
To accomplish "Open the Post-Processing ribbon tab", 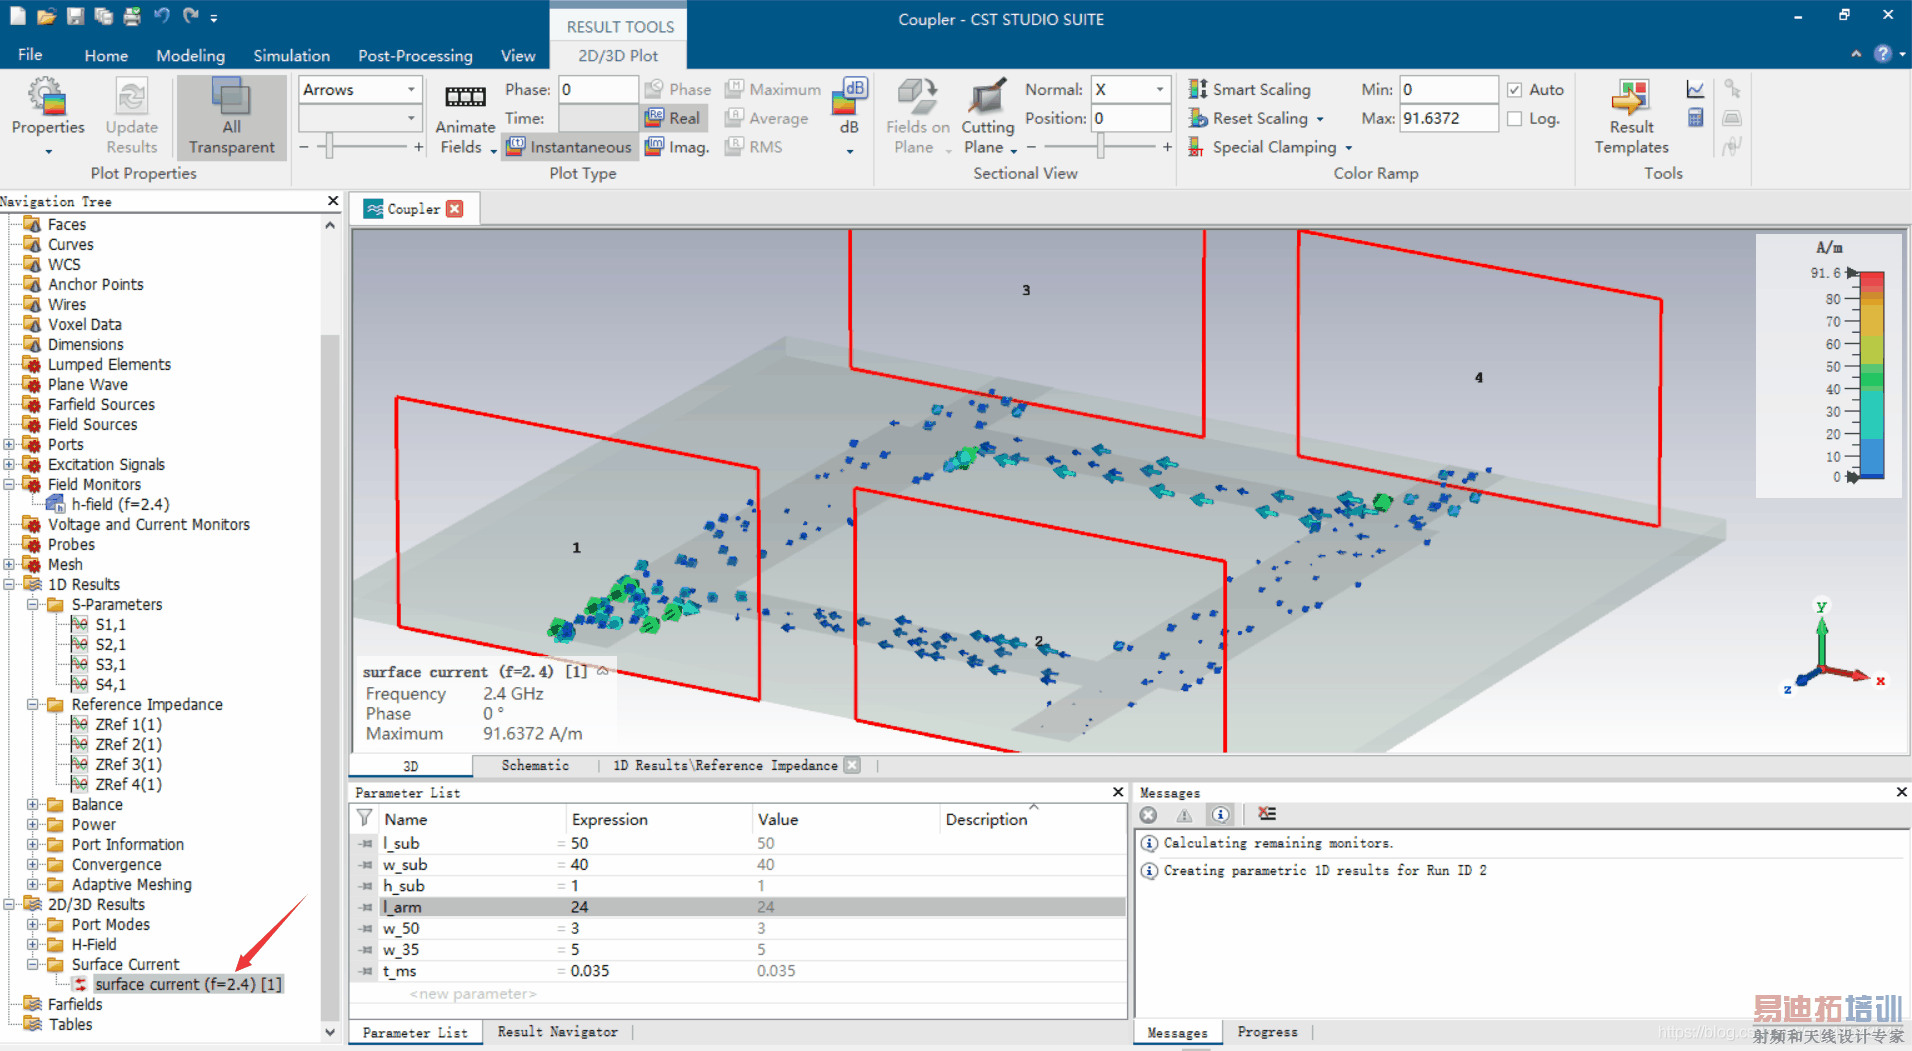I will [x=415, y=56].
